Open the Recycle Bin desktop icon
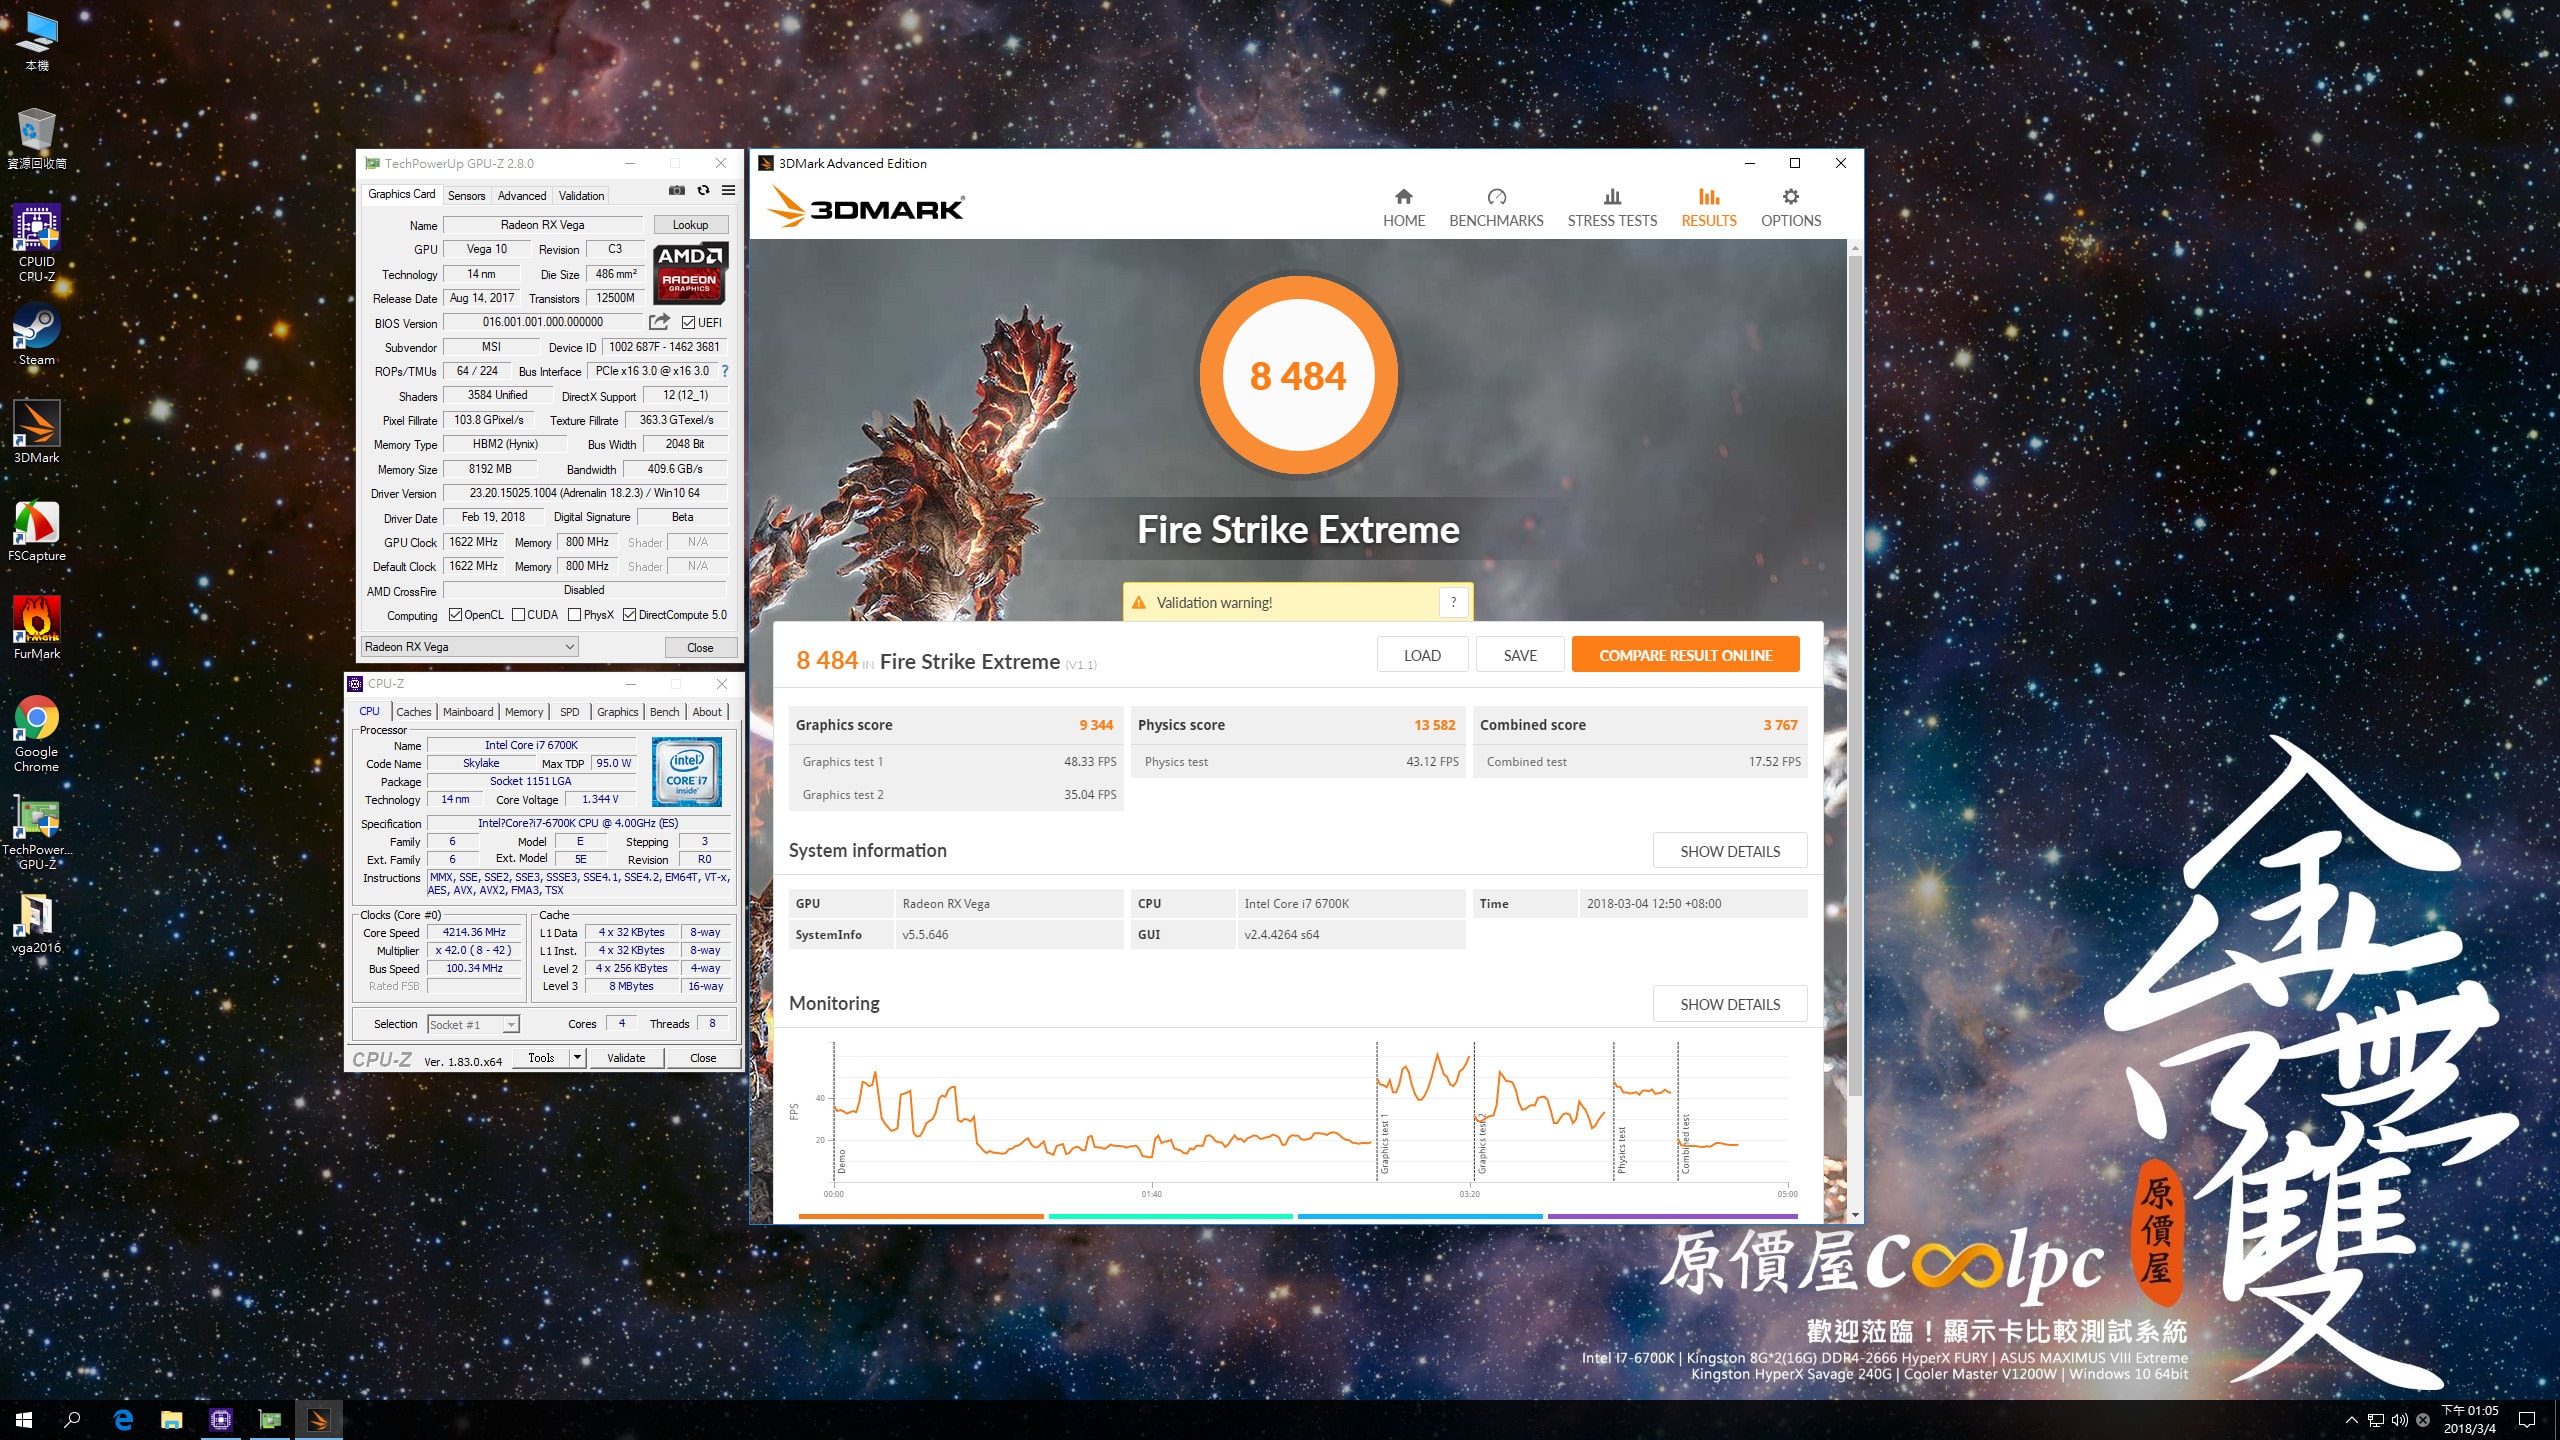The image size is (2560, 1440). [x=37, y=139]
